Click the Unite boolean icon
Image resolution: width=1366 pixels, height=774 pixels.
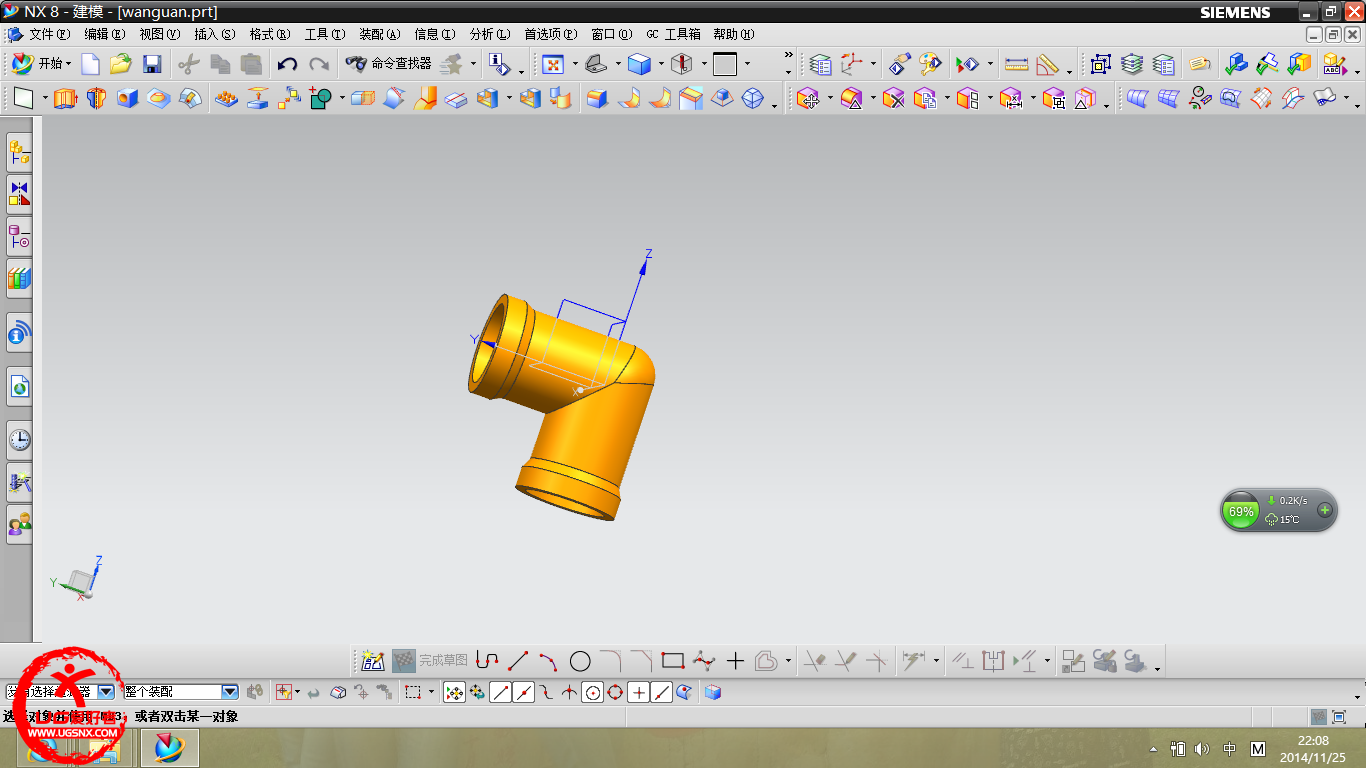click(320, 98)
